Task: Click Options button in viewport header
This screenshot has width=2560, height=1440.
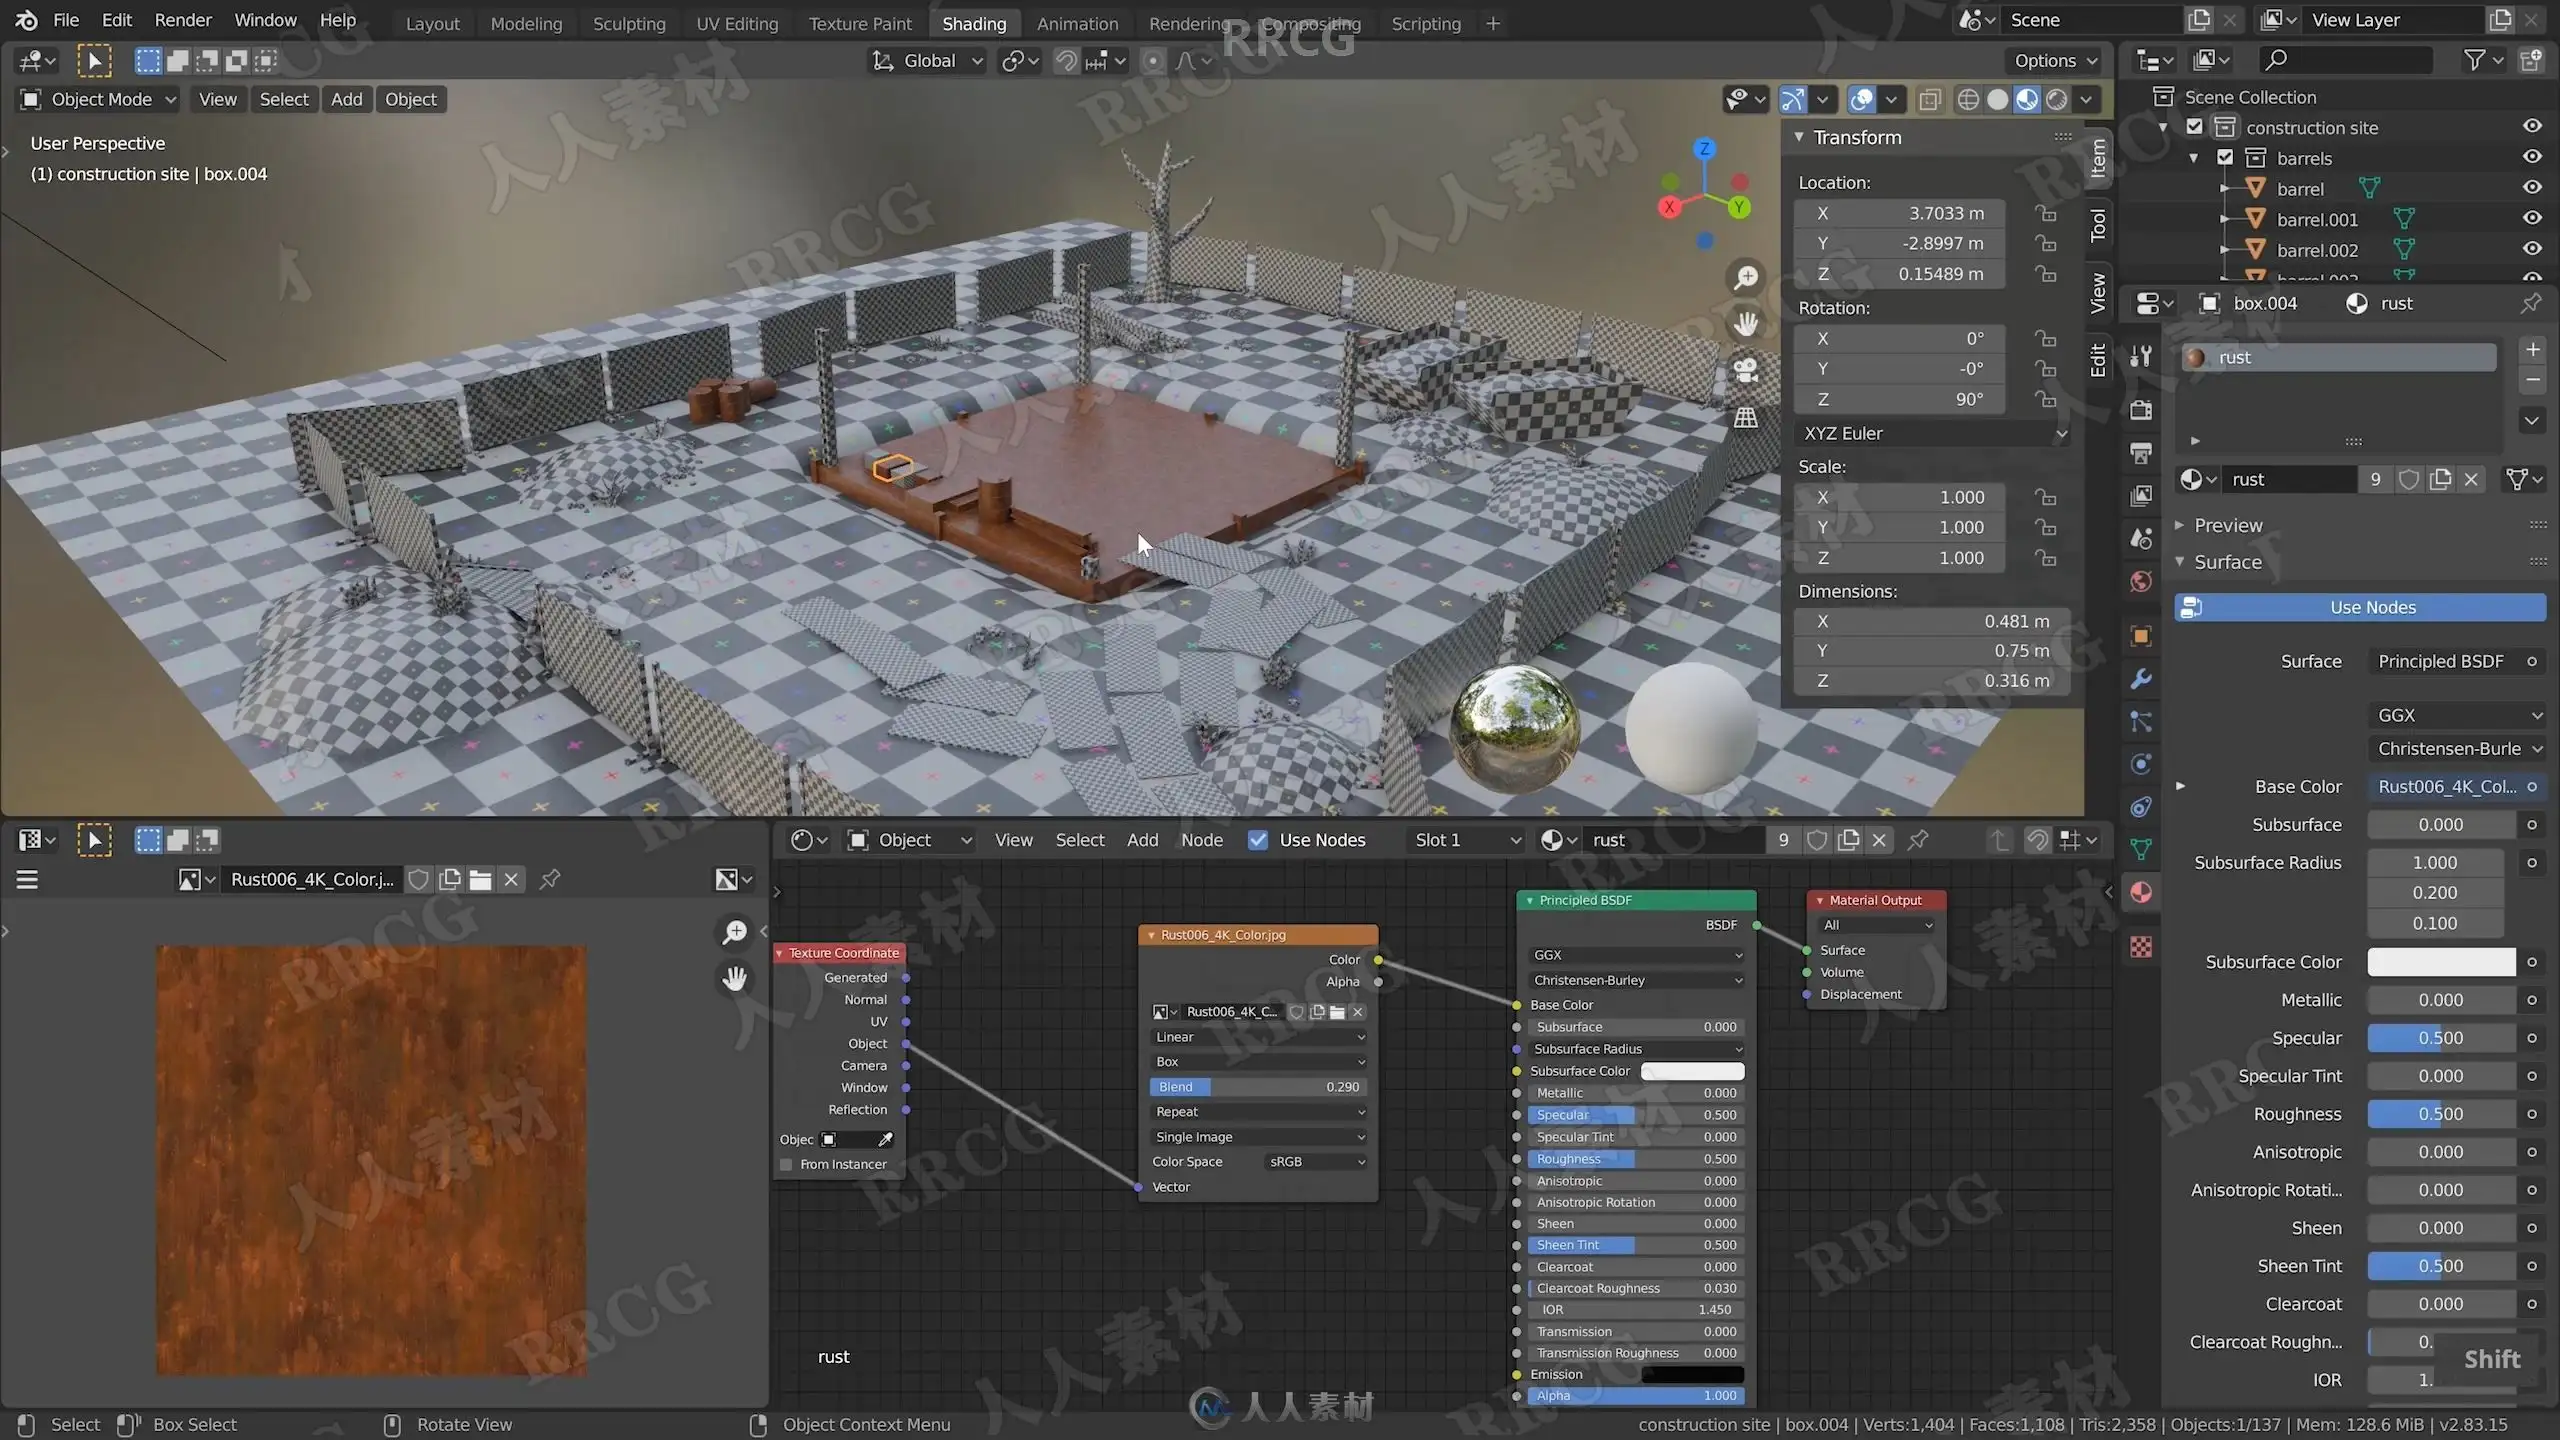Action: 2055,61
